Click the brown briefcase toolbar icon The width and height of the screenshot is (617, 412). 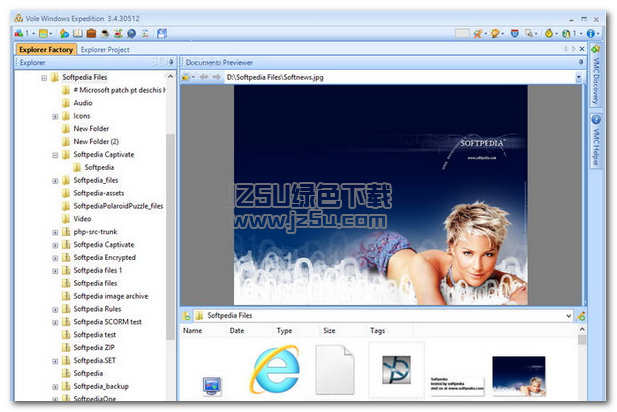(x=91, y=33)
